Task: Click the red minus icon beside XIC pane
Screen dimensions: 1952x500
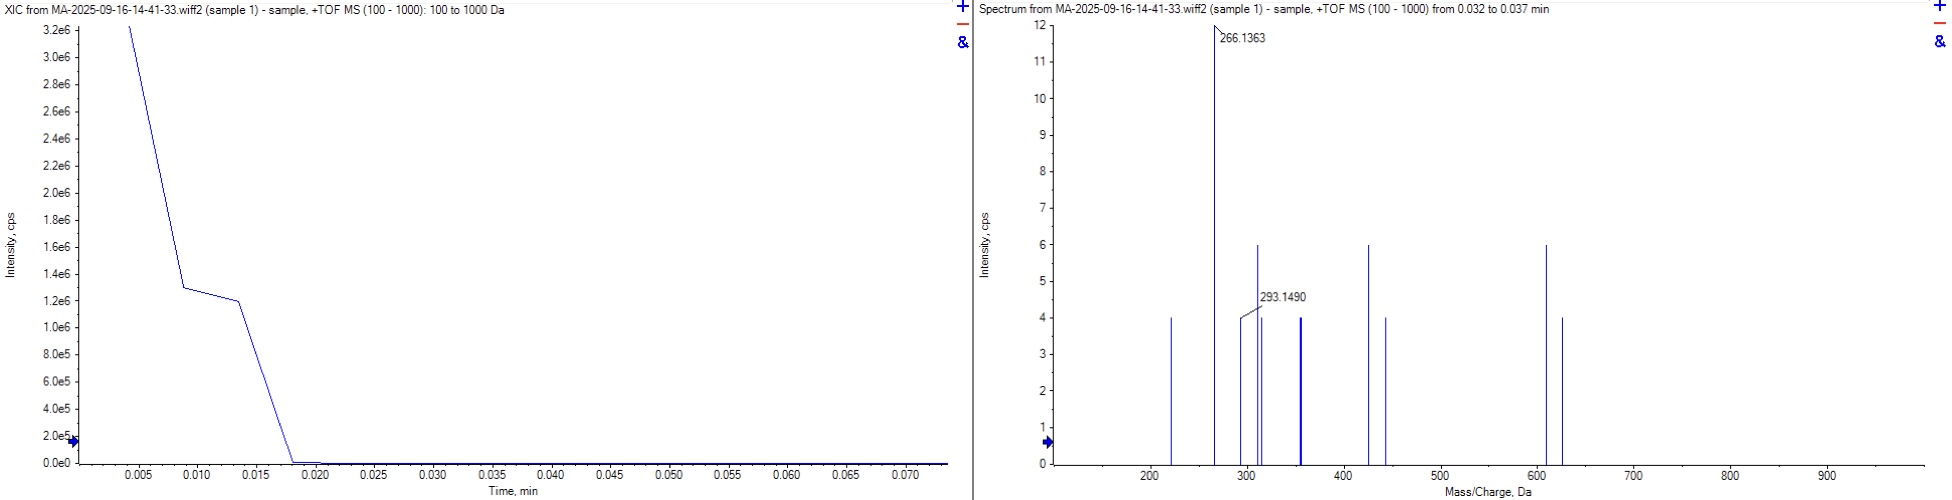Action: [963, 24]
